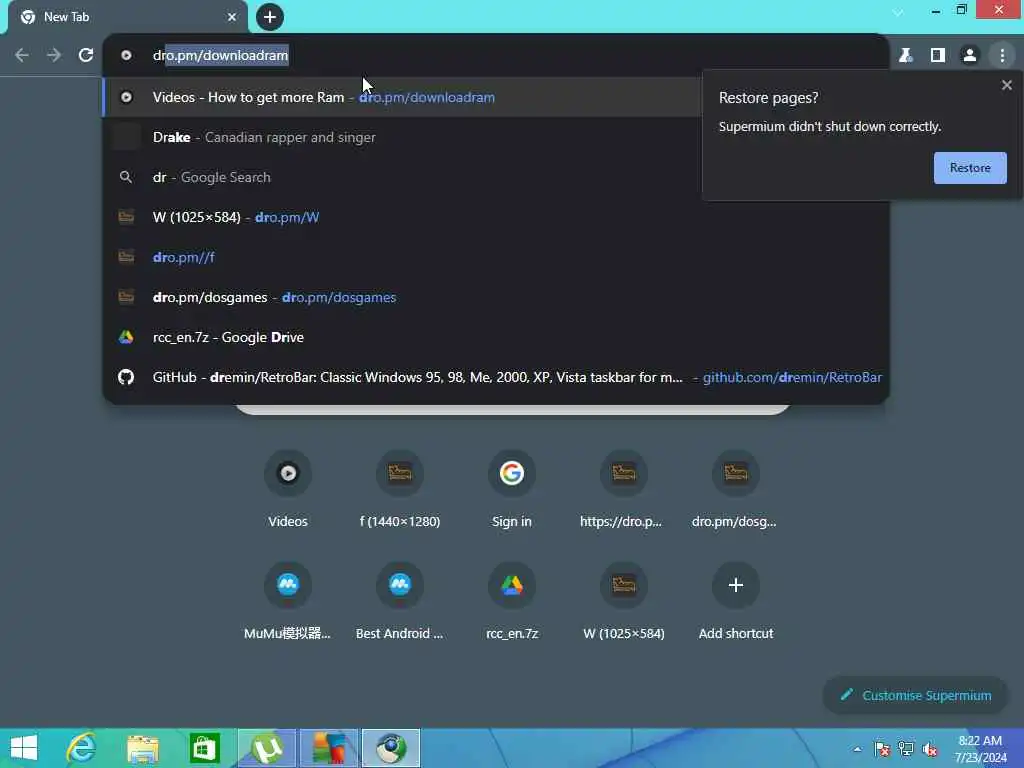Click the Restore button
This screenshot has height=768, width=1024.
click(970, 168)
